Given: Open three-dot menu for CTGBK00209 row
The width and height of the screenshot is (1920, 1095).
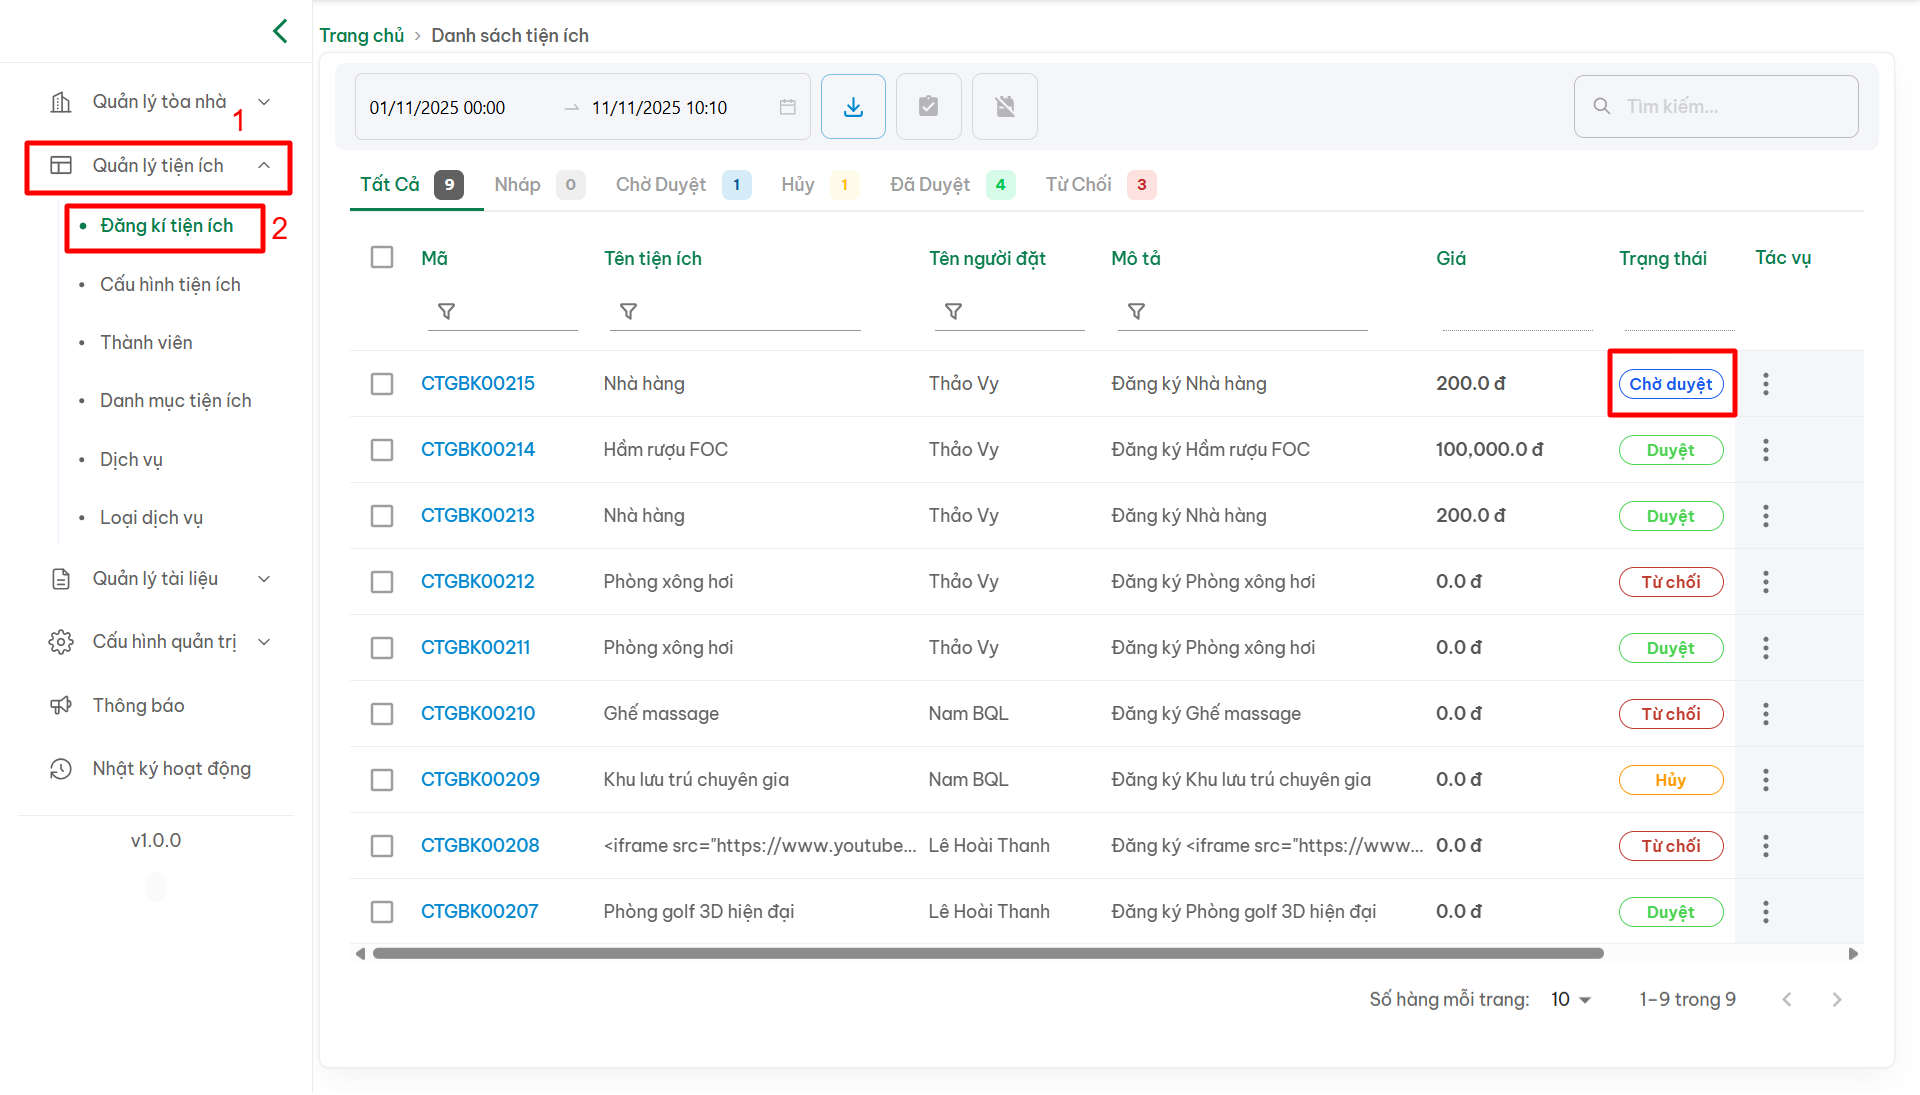Looking at the screenshot, I should tap(1766, 780).
